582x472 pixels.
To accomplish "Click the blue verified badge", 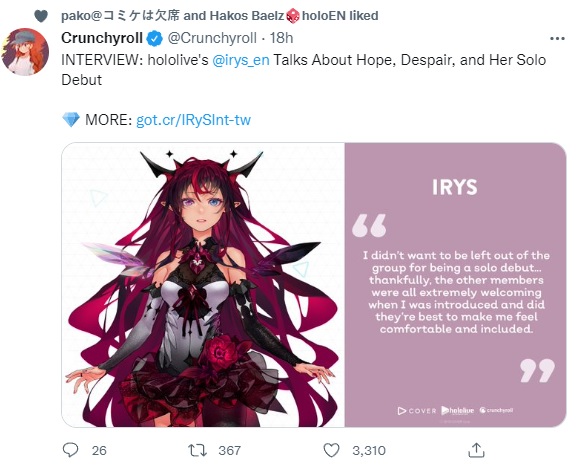I will pos(154,38).
